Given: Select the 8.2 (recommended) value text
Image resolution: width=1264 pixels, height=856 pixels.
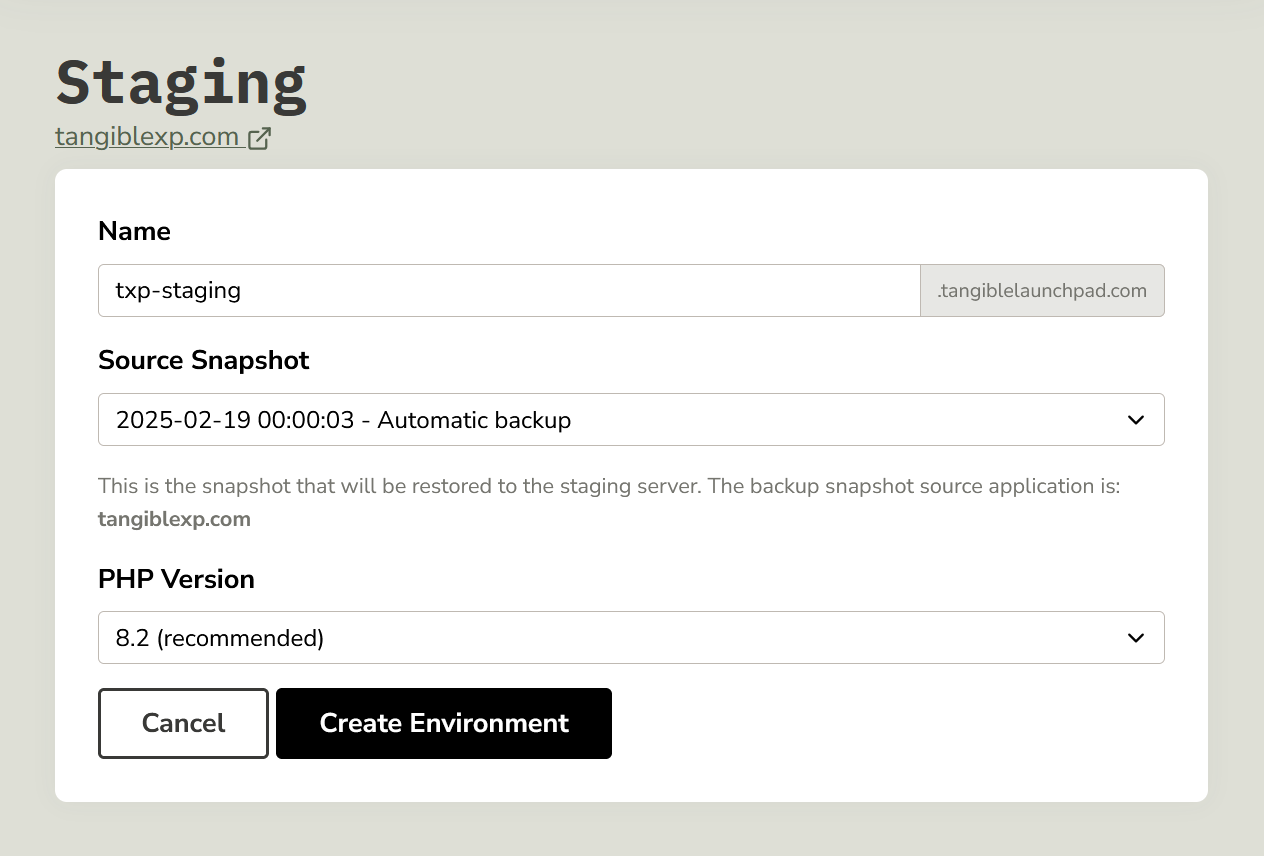Looking at the screenshot, I should click(220, 638).
